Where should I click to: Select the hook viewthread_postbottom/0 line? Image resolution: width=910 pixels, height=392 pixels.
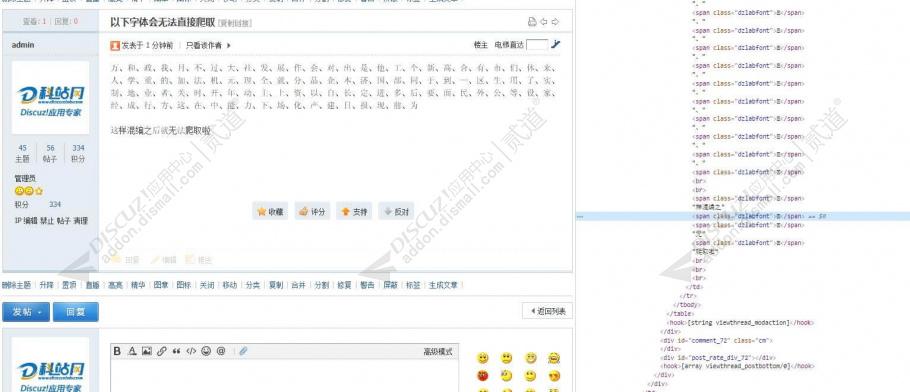(x=738, y=366)
